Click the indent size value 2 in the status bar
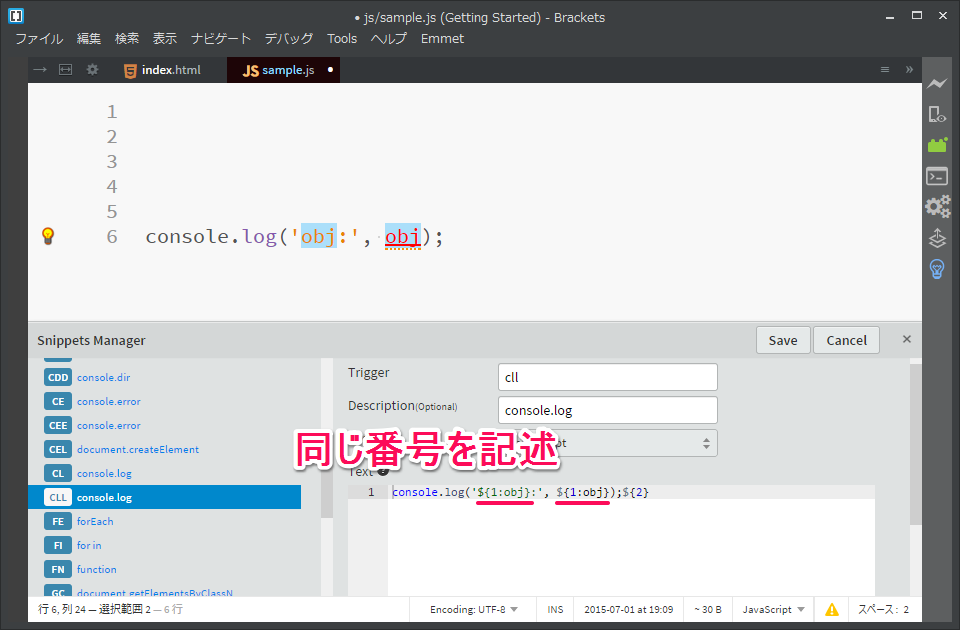The width and height of the screenshot is (960, 630). point(906,609)
